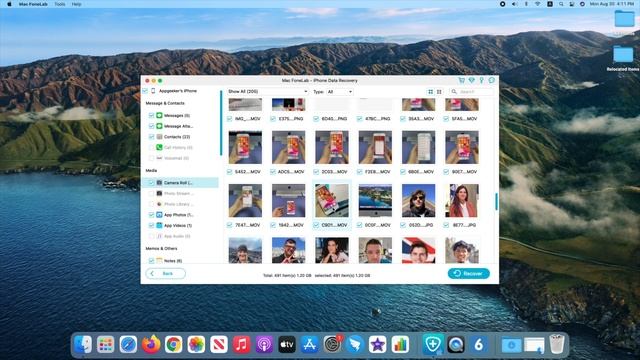Uncheck the Contacts (23) checkbox
Viewport: 640px width, 360px height.
point(151,137)
